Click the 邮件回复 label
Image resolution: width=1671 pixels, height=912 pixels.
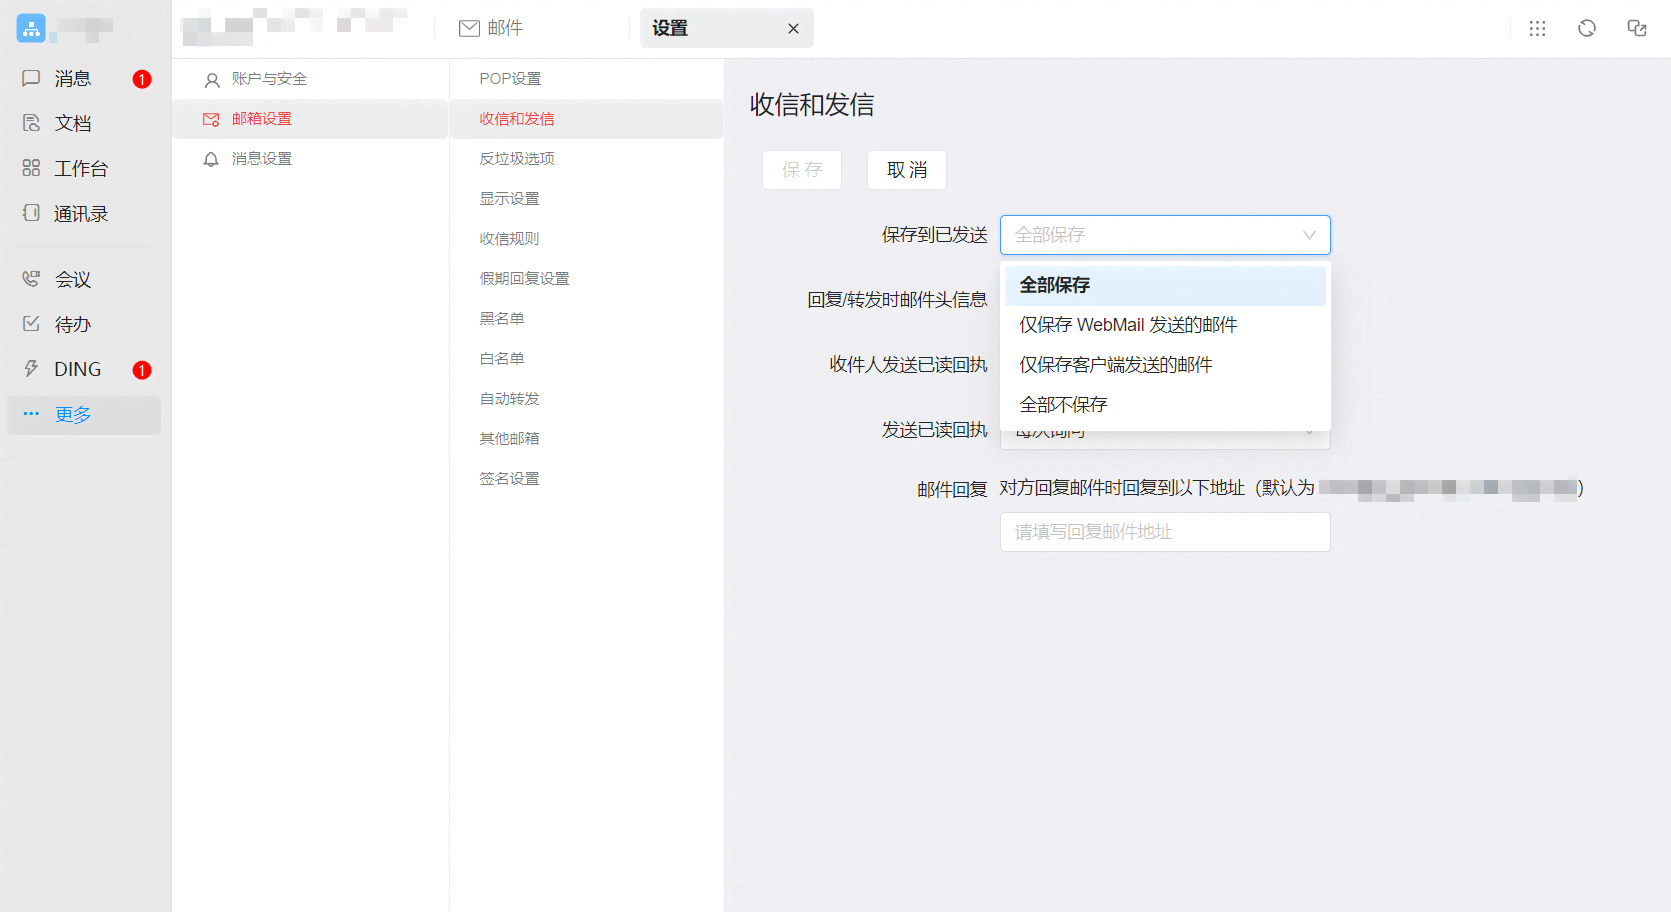952,490
